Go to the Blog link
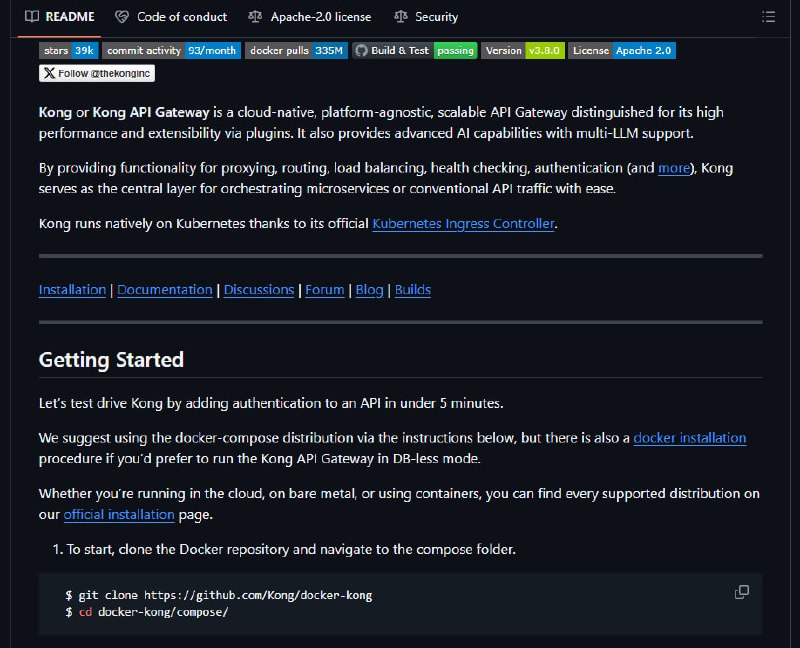 [x=369, y=290]
